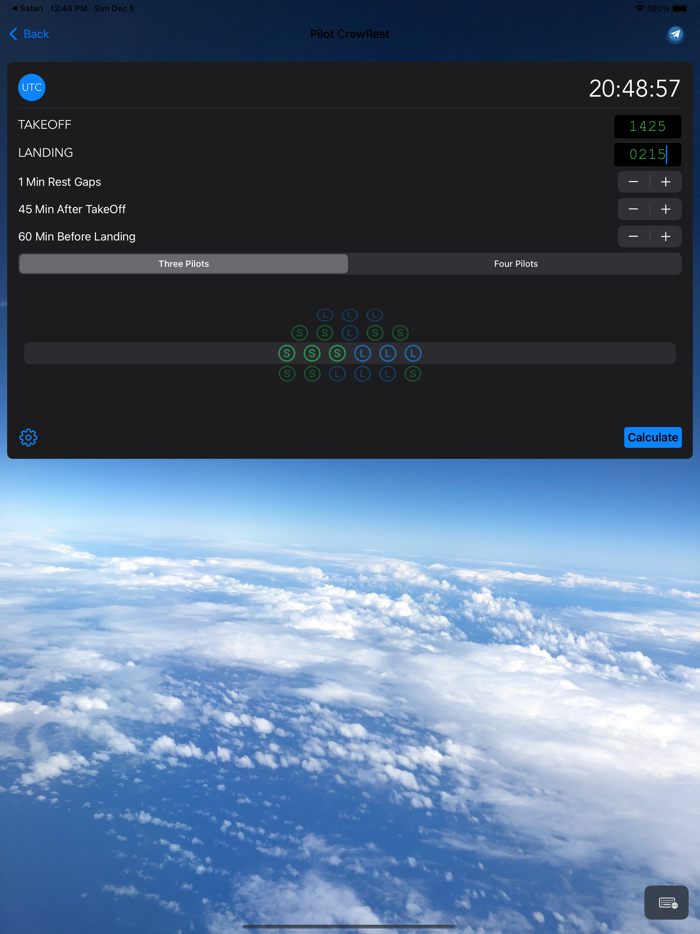This screenshot has height=934, width=700.
Task: Decrease the 1 Min Rest Gaps value
Action: click(633, 182)
